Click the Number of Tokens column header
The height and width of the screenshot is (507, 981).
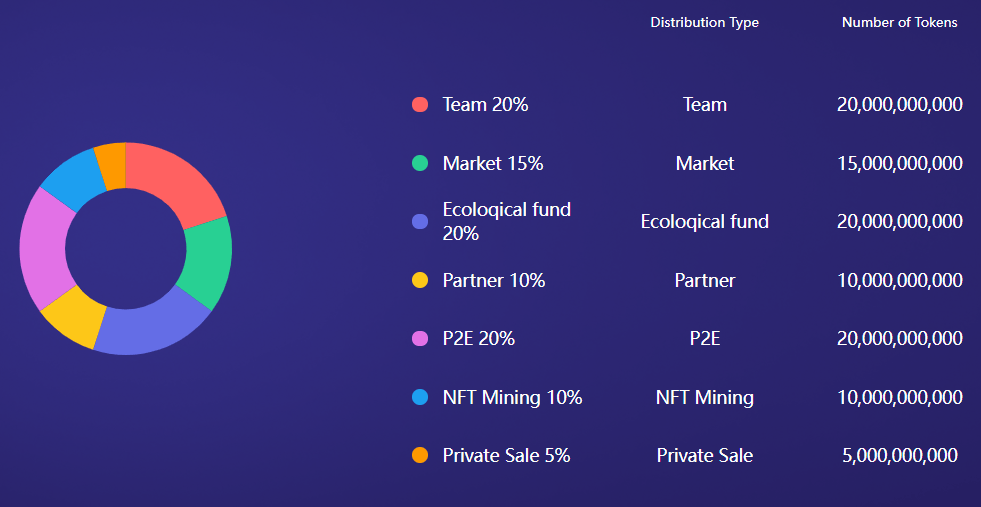tap(899, 22)
